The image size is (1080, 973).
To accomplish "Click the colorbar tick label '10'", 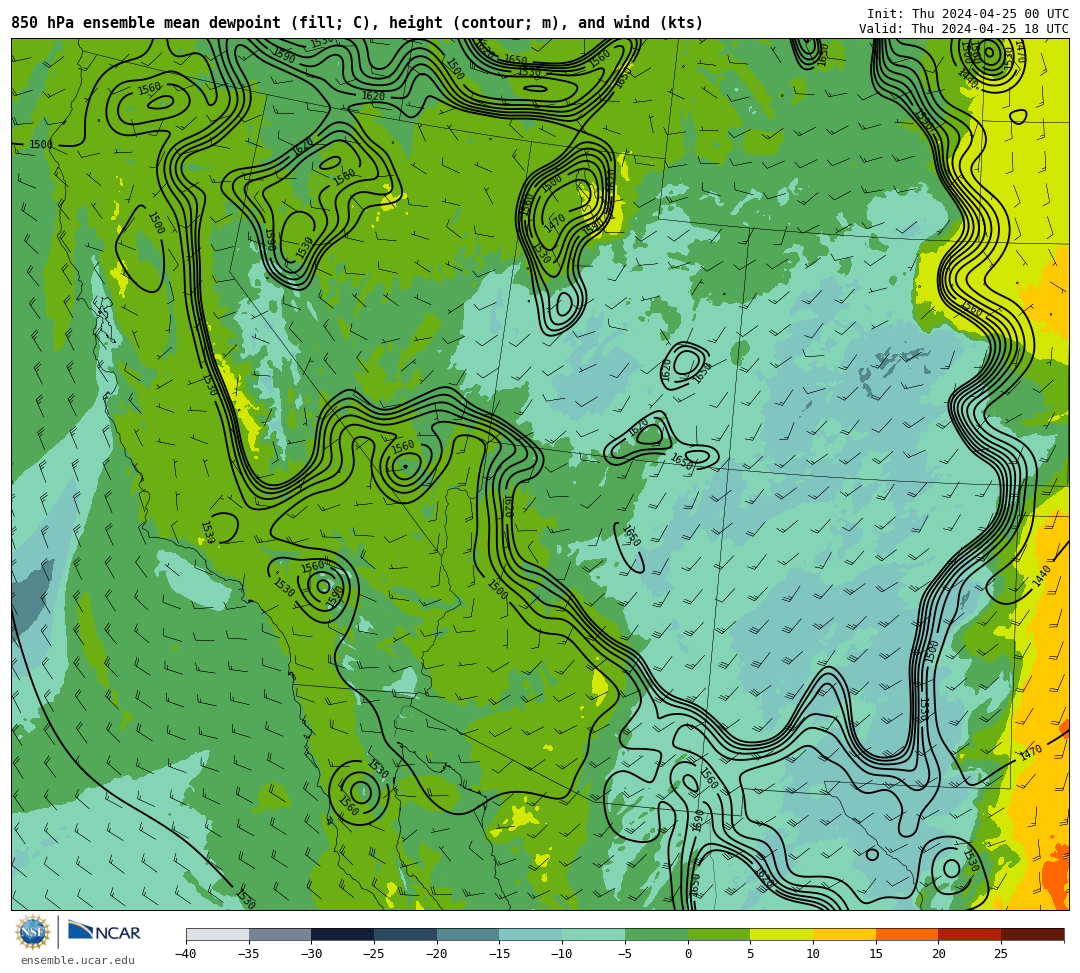I will [813, 954].
